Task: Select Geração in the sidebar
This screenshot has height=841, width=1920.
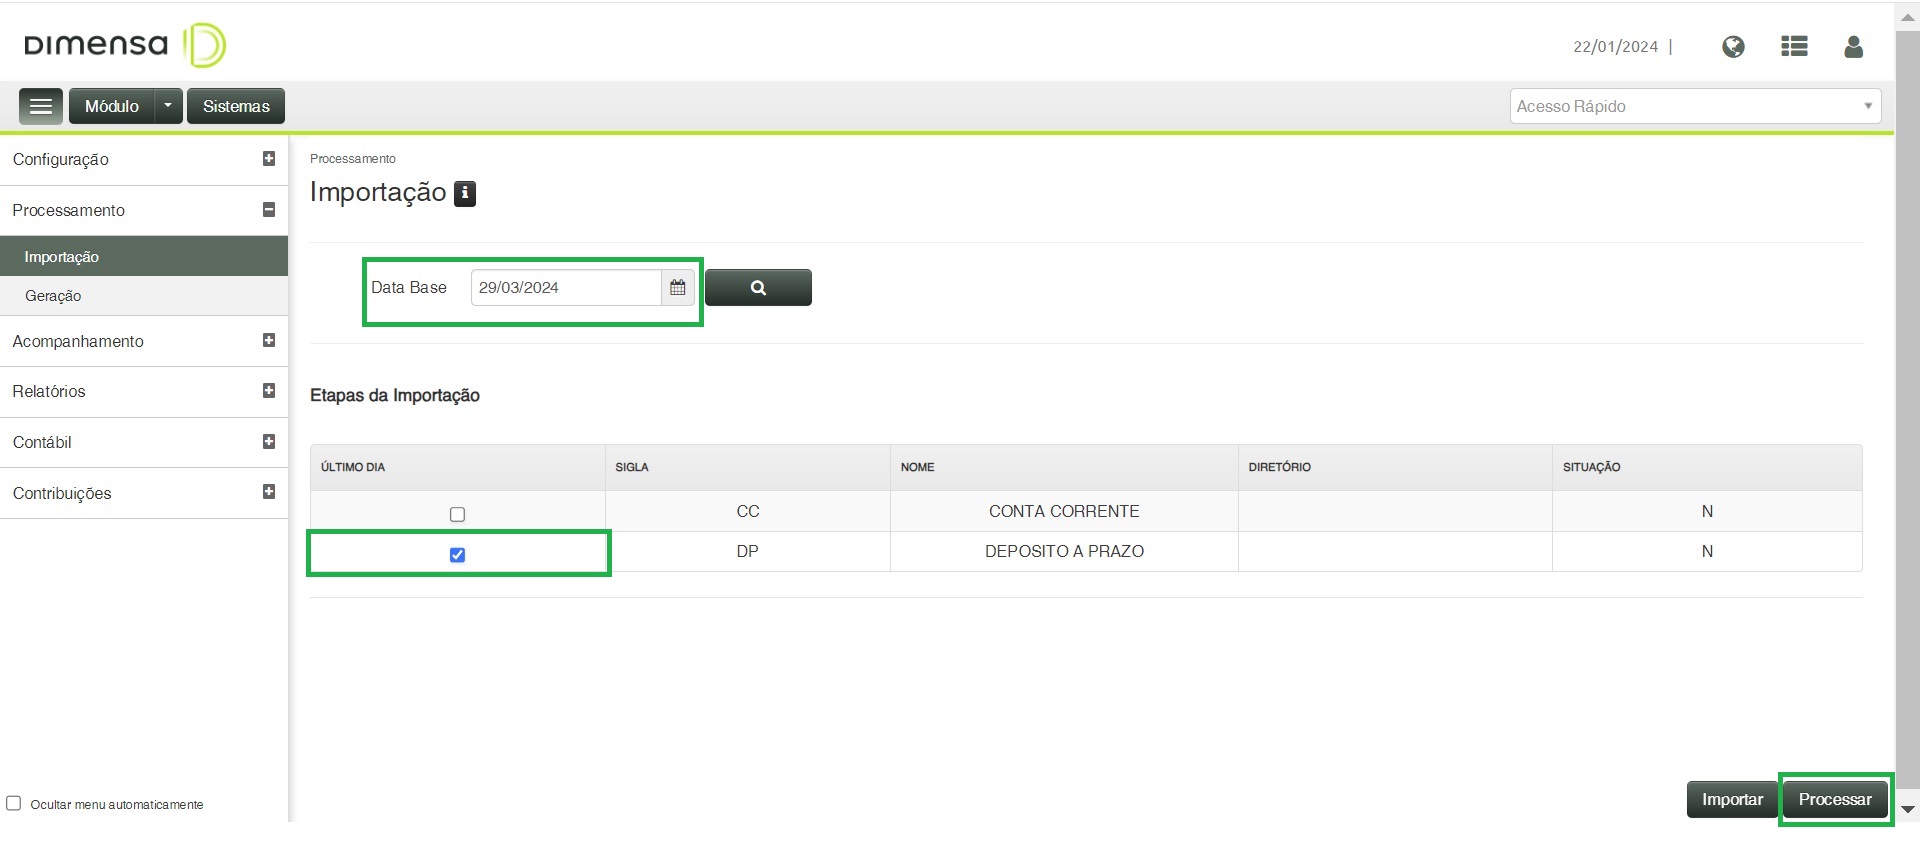Action: click(144, 296)
